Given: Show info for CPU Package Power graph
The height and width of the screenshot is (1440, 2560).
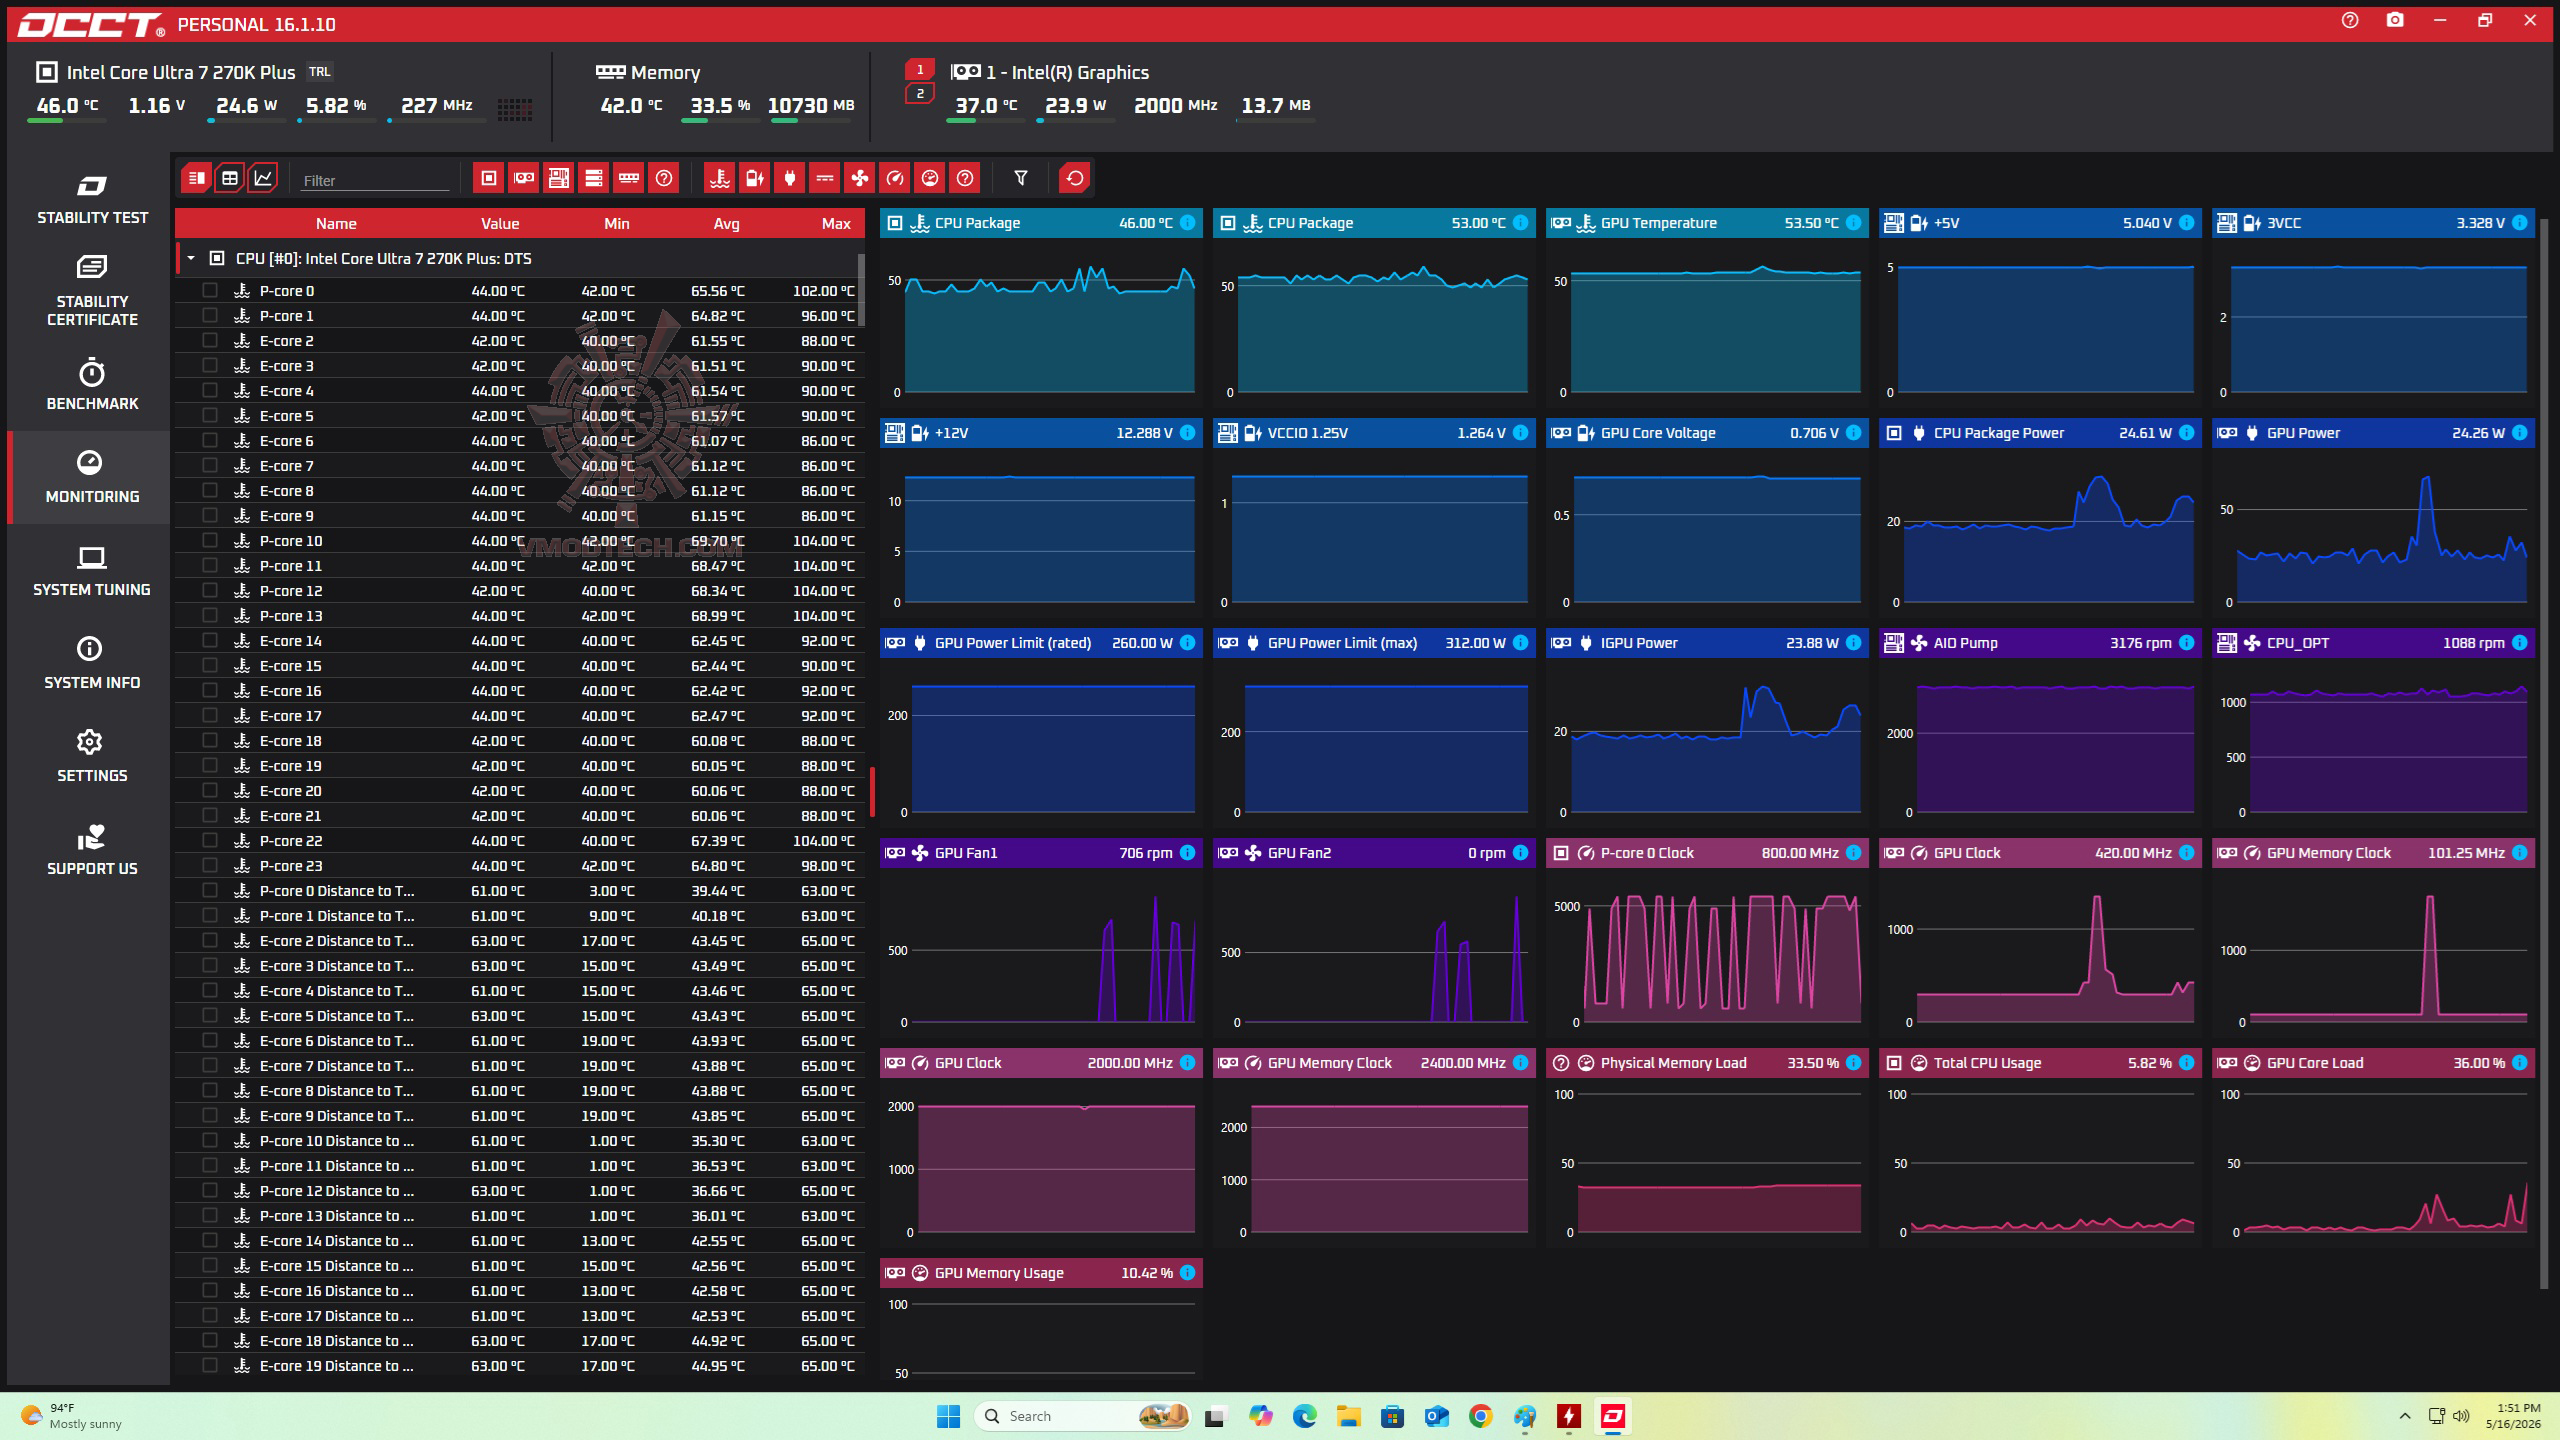Looking at the screenshot, I should coord(2186,433).
